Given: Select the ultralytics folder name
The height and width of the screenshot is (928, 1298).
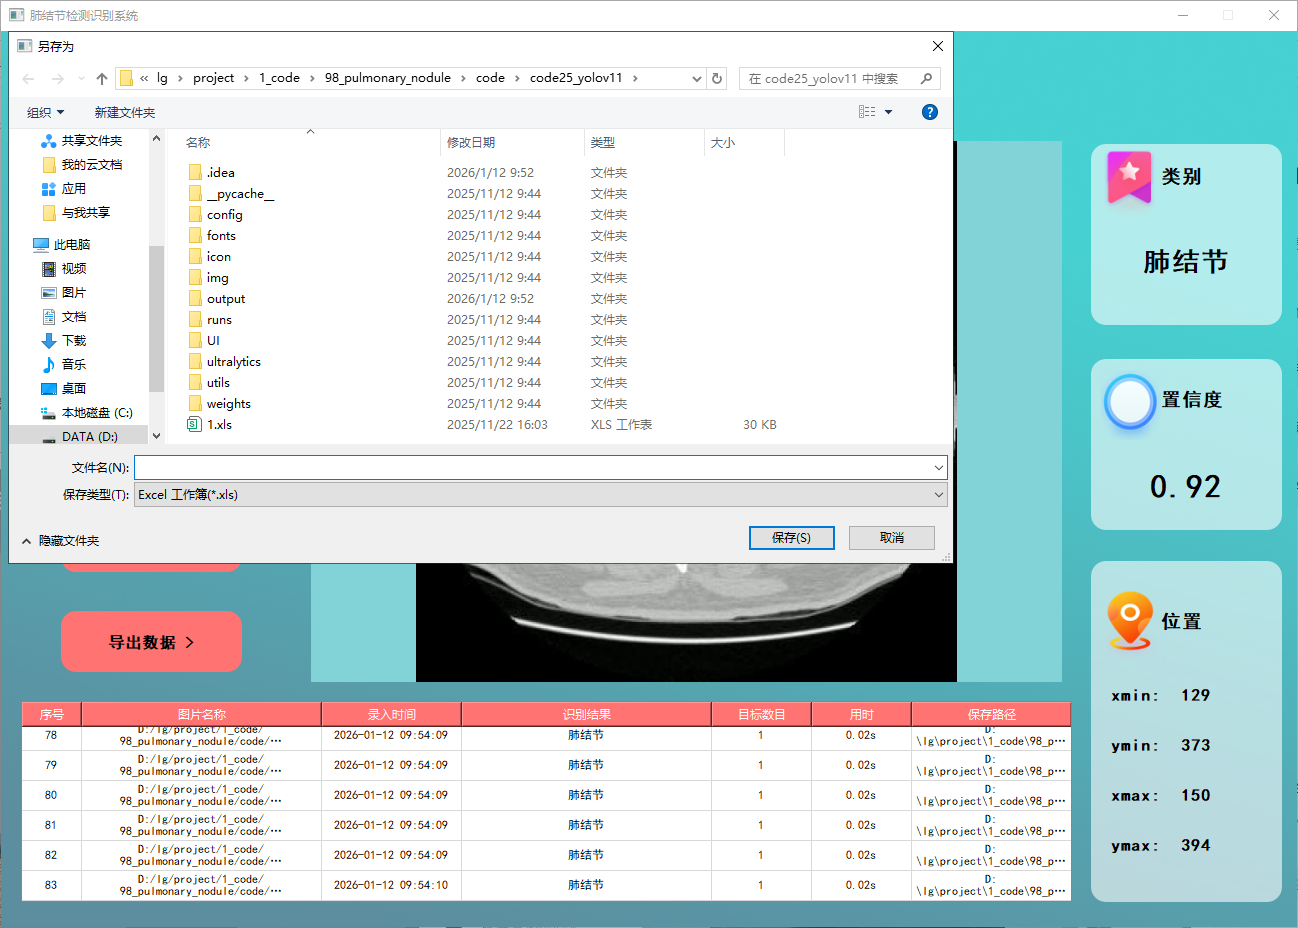Looking at the screenshot, I should point(234,361).
